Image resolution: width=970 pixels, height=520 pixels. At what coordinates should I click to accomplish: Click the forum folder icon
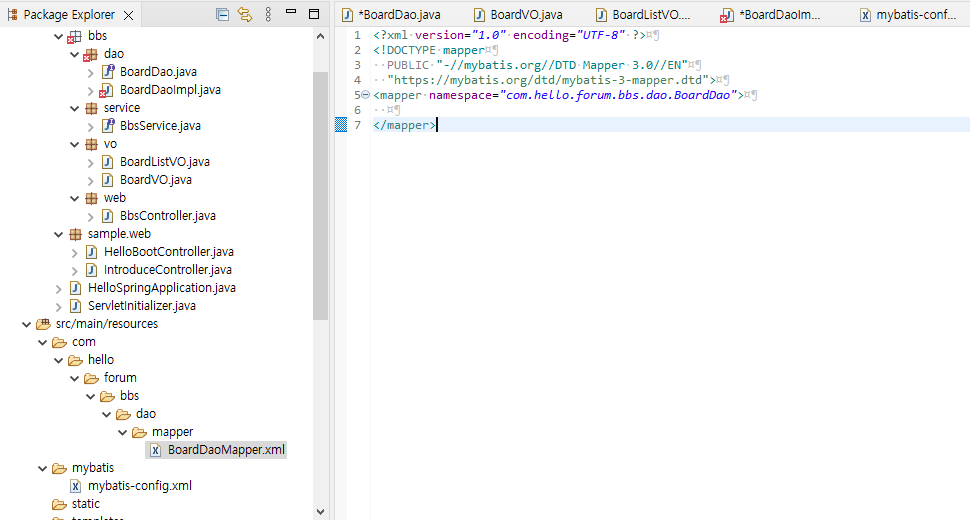coord(92,378)
